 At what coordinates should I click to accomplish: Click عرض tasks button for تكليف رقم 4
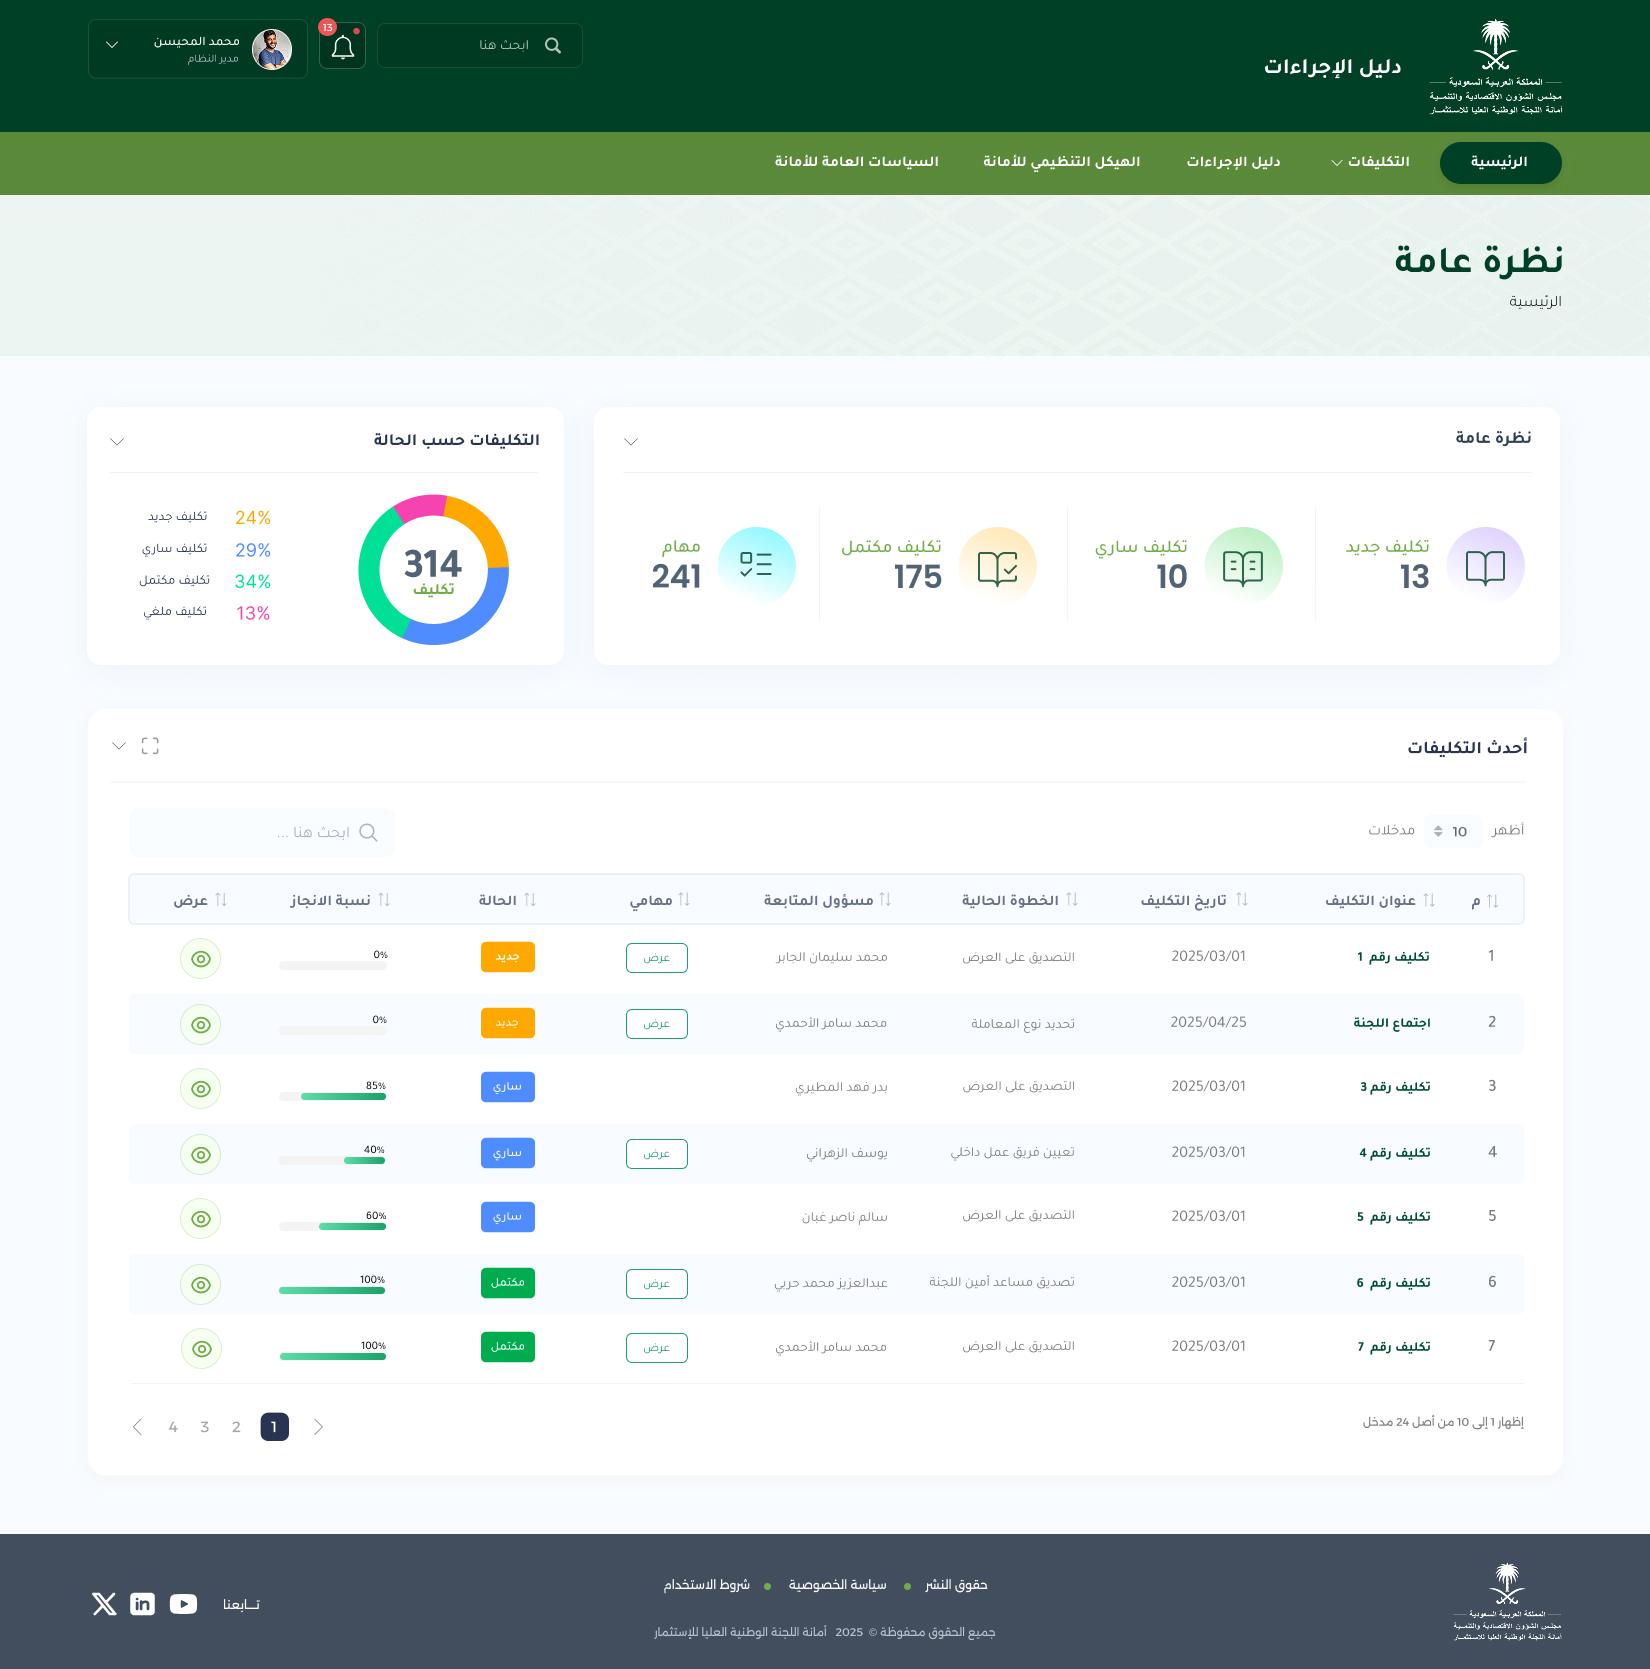tap(657, 1154)
